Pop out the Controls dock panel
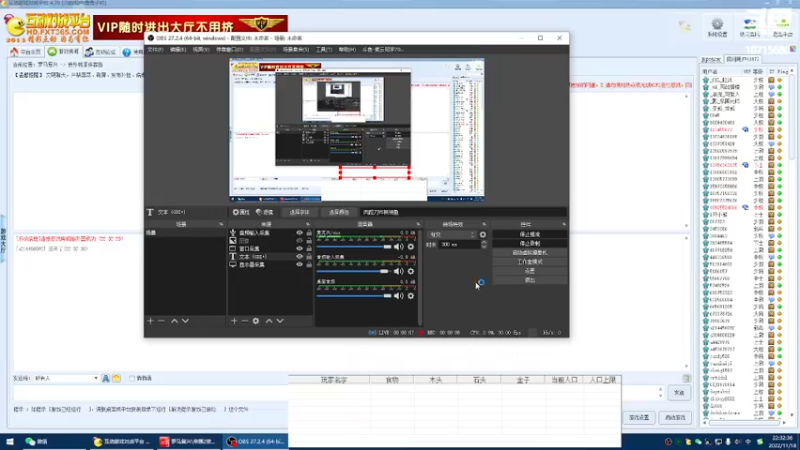Screen dimensions: 800x450 tap(564, 224)
